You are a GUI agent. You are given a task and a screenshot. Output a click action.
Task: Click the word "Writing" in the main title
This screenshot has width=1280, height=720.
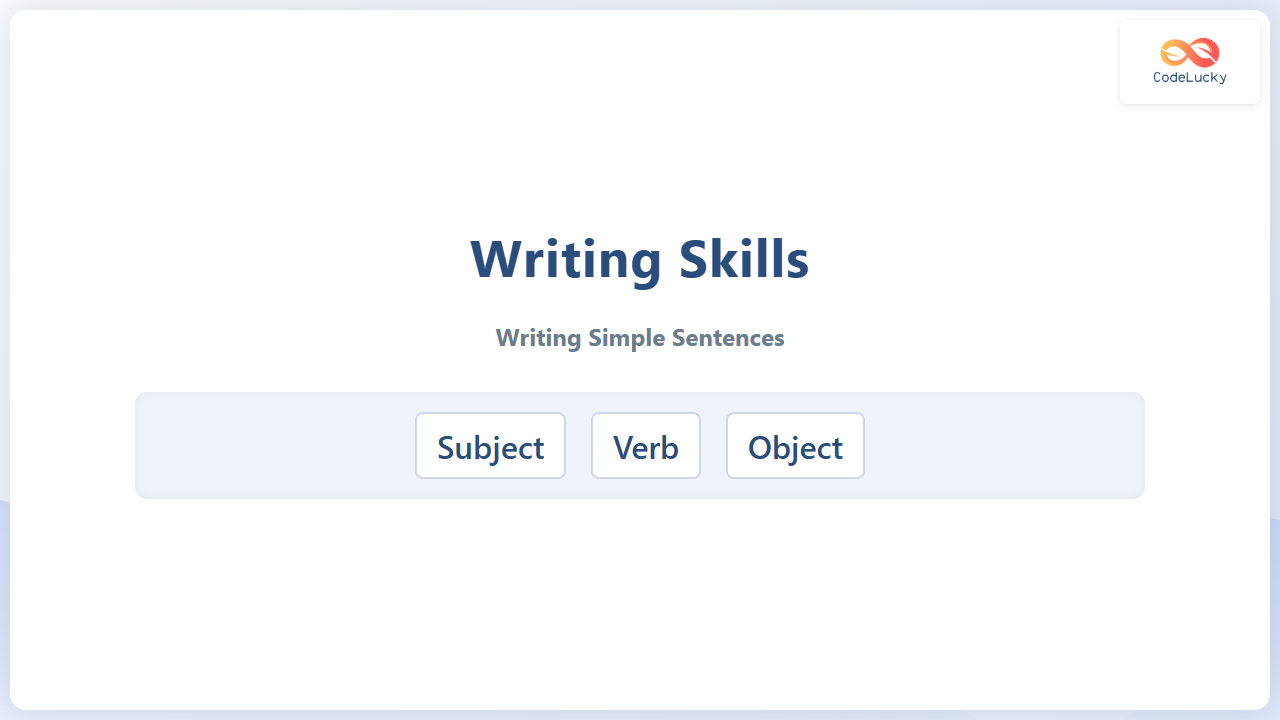[x=565, y=259]
